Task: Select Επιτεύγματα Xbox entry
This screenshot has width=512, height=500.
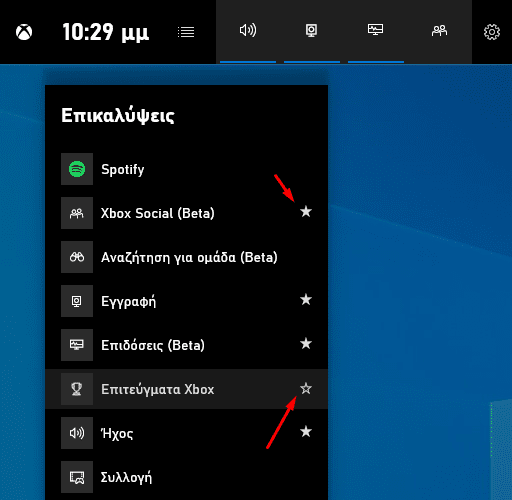Action: click(186, 389)
